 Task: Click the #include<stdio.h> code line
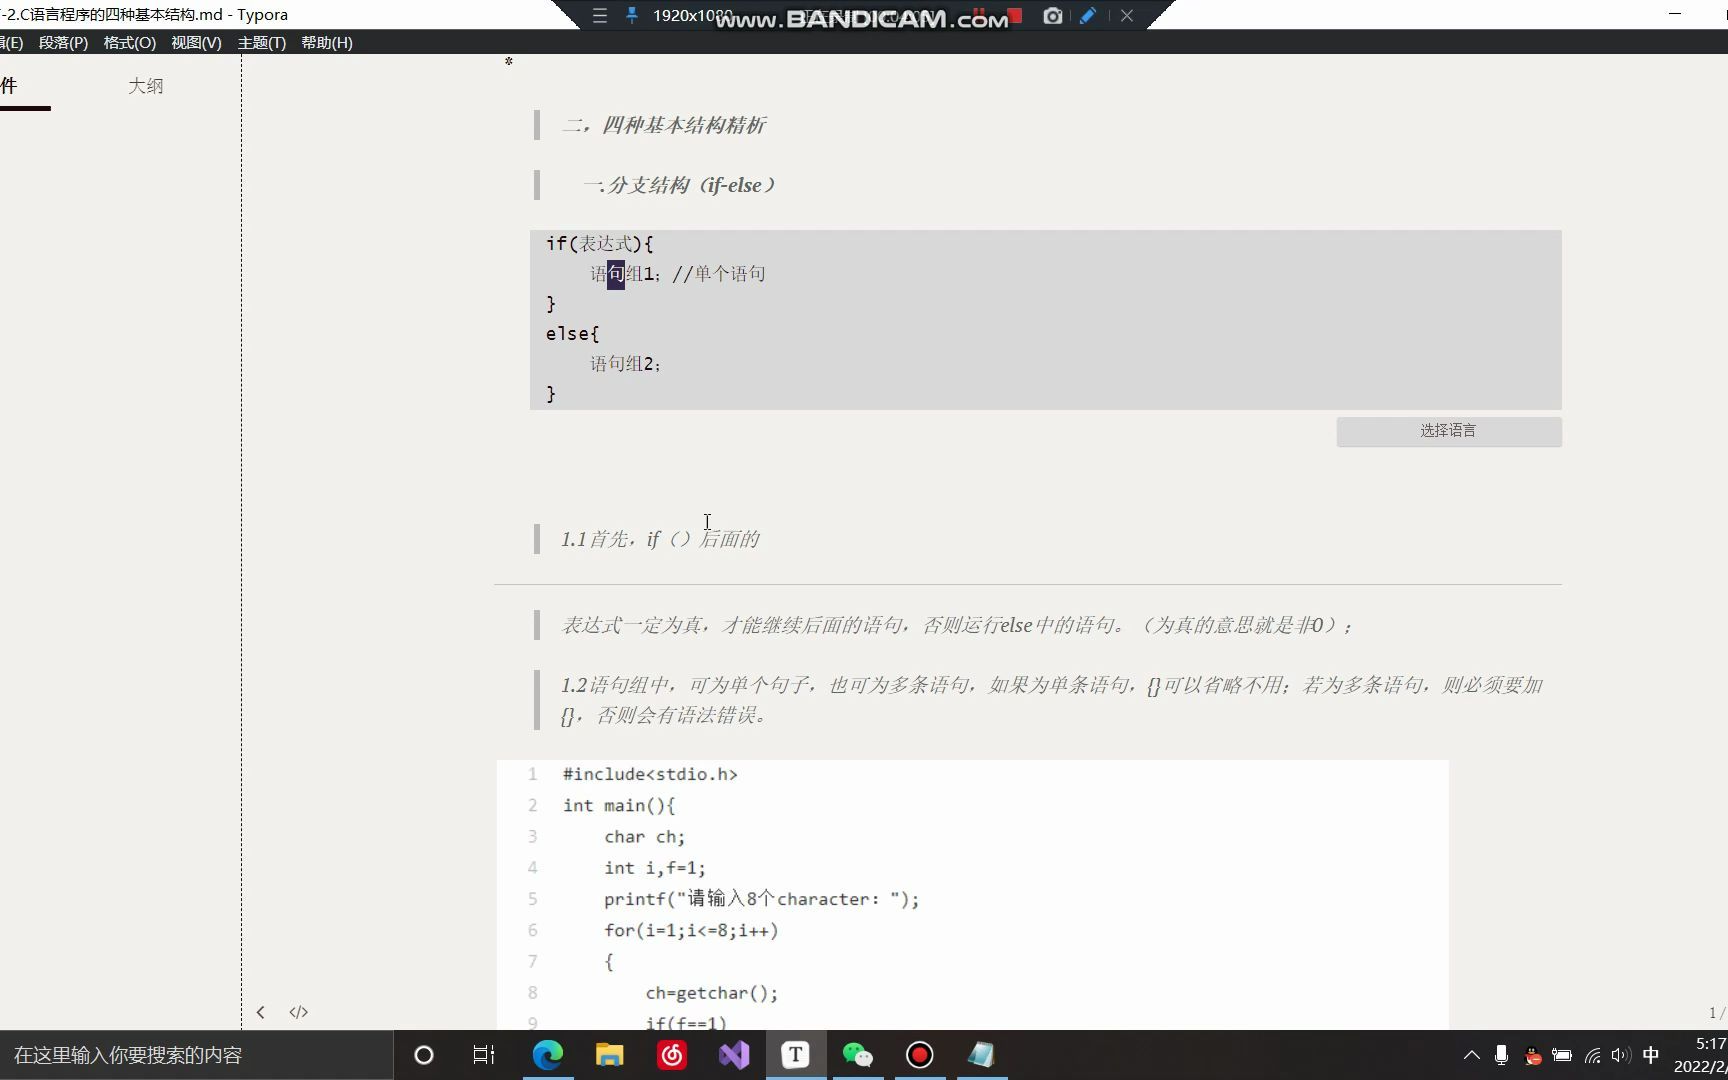tap(650, 775)
